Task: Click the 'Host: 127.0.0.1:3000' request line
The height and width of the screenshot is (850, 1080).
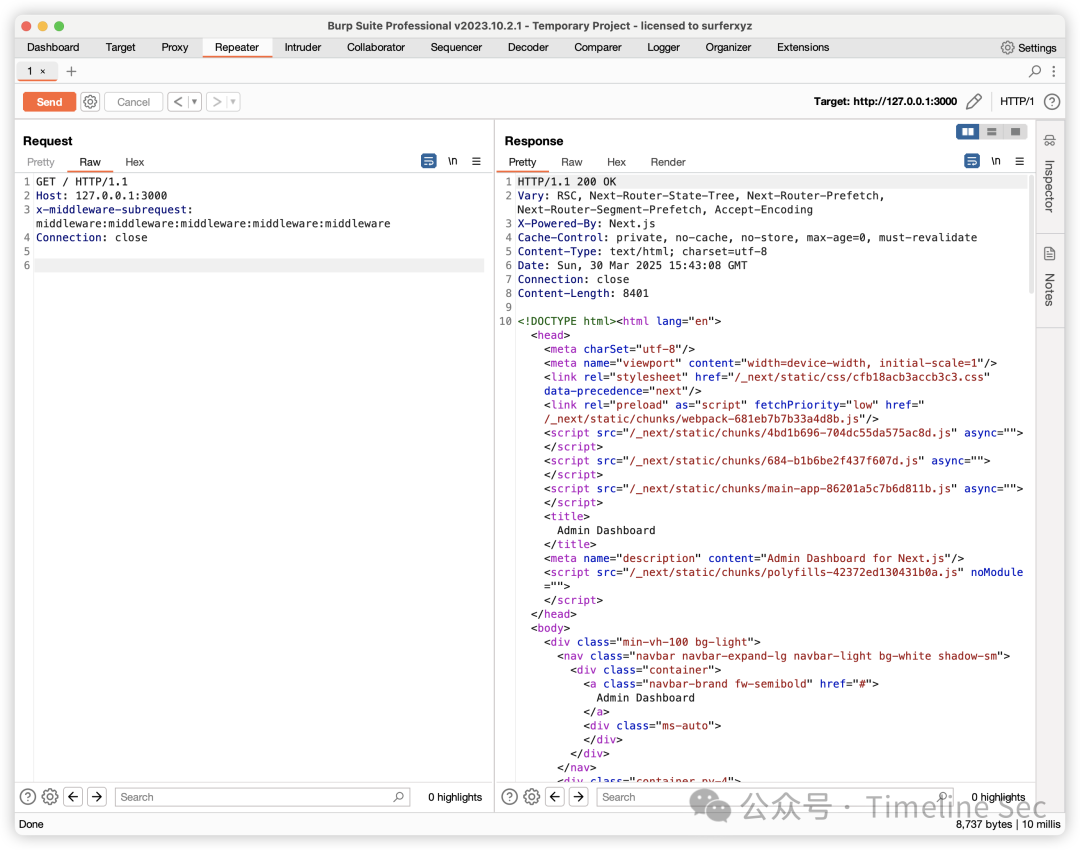Action: coord(101,196)
